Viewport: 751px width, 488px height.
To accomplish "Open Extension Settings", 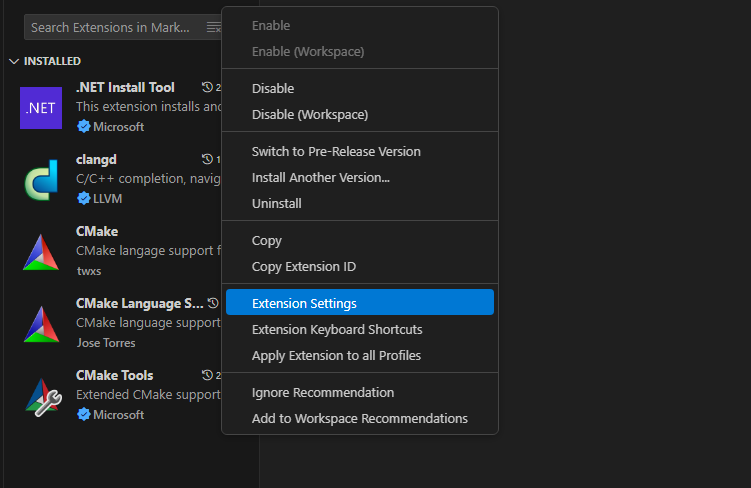I will [x=360, y=303].
